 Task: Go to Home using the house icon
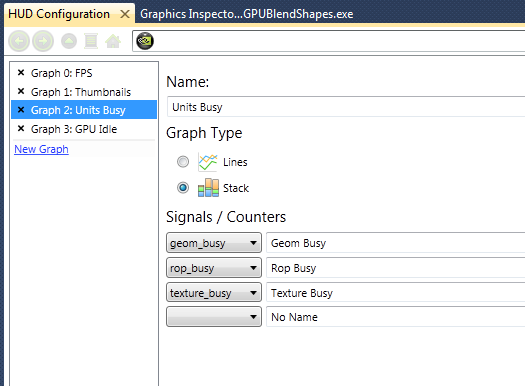[x=113, y=41]
